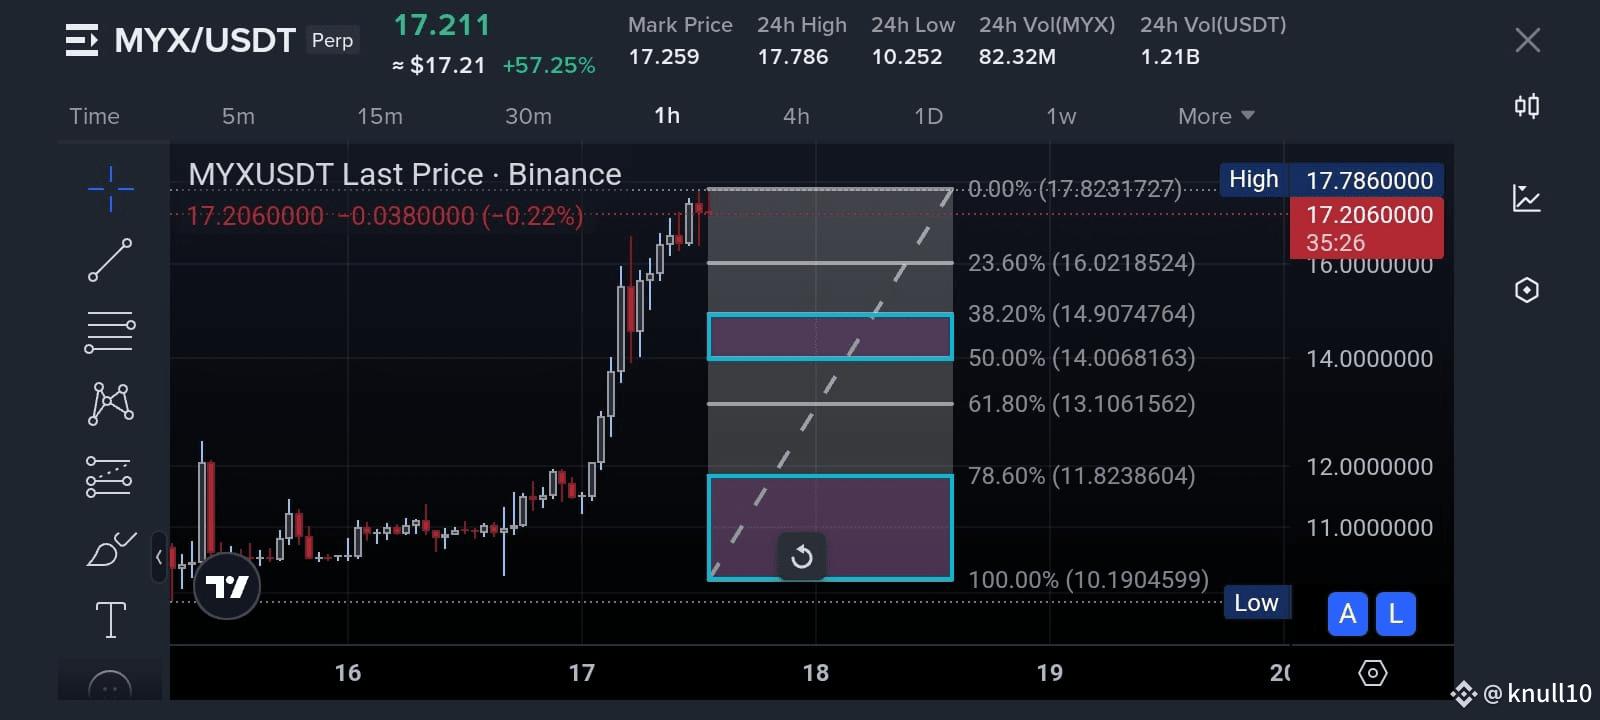This screenshot has width=1600, height=720.
Task: Click the 24h Low value 10.252
Action: coord(907,57)
